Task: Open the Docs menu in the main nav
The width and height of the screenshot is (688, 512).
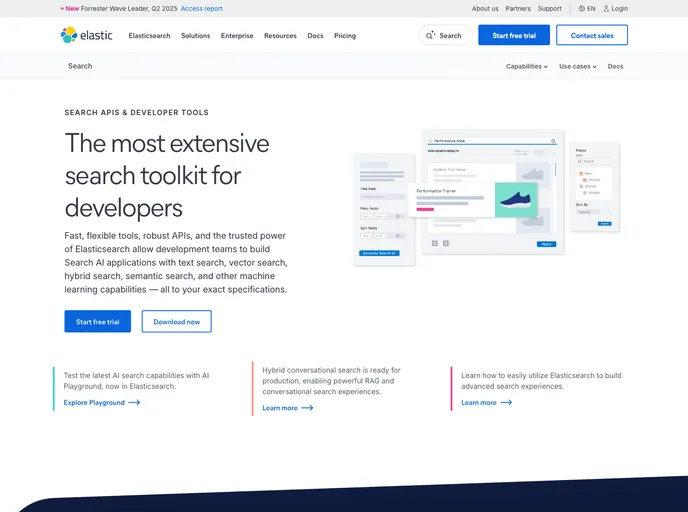Action: tap(315, 36)
